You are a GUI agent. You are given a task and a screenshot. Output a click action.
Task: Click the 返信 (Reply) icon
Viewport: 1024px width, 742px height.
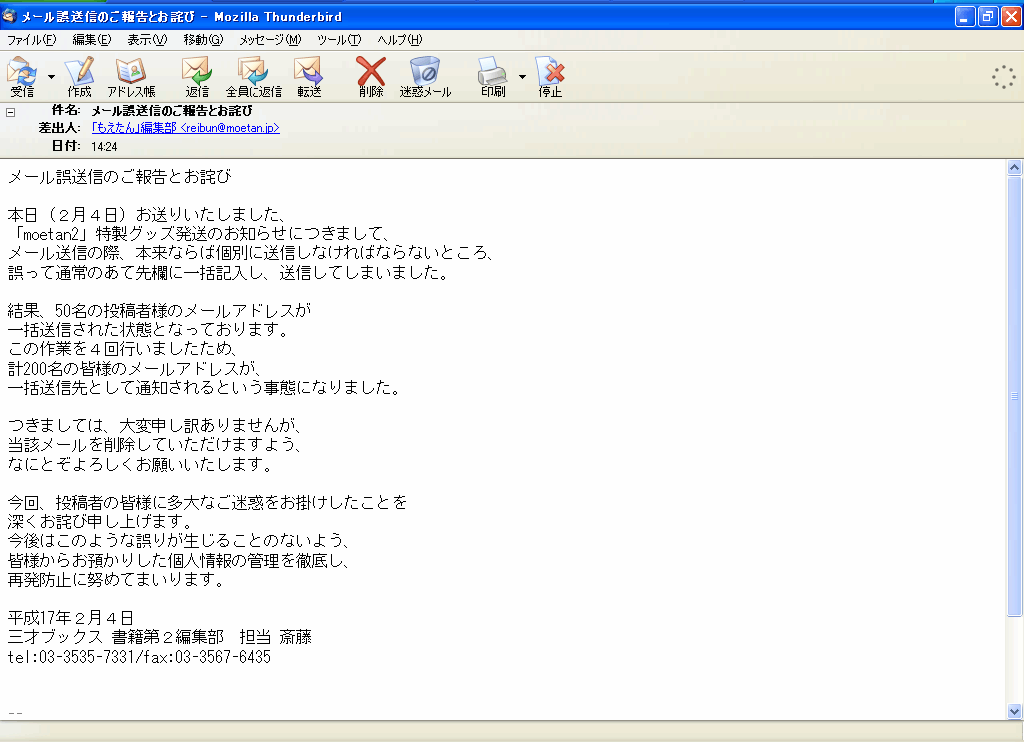click(197, 75)
